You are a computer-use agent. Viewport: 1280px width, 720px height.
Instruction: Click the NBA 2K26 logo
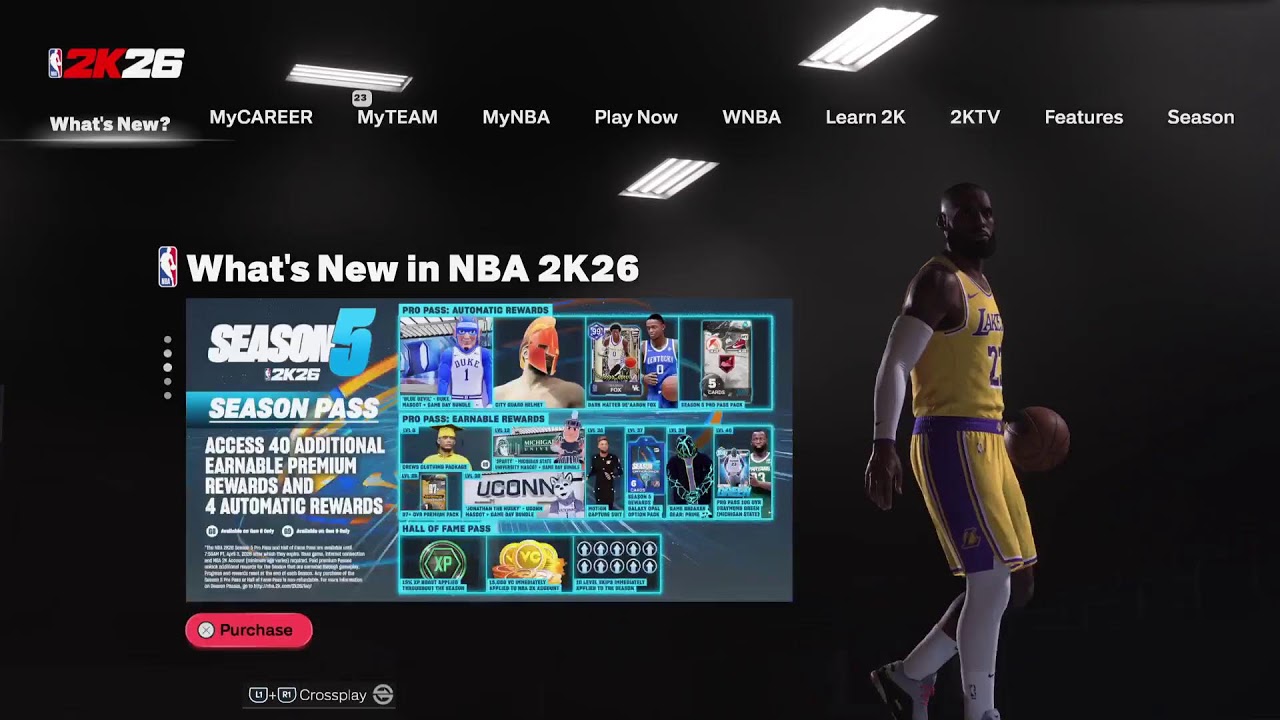[116, 64]
